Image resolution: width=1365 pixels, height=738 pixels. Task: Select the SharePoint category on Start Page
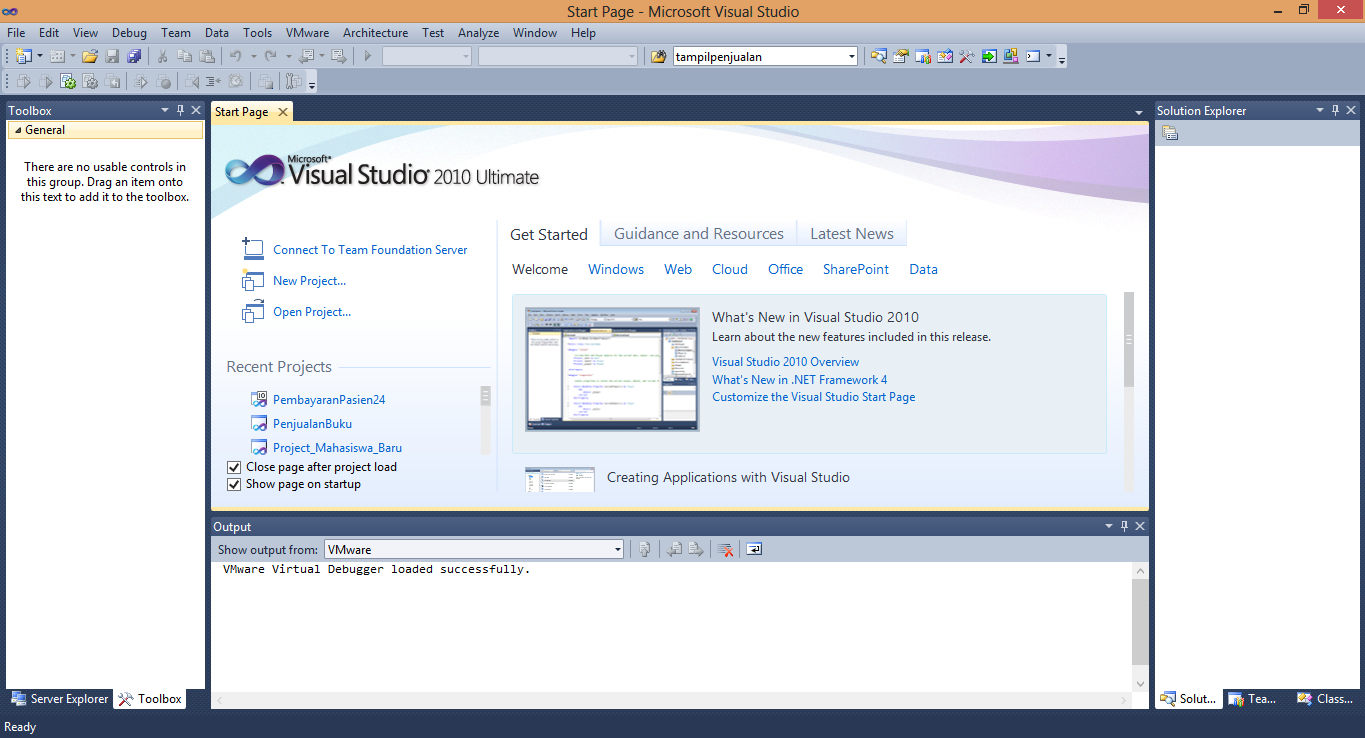[856, 269]
